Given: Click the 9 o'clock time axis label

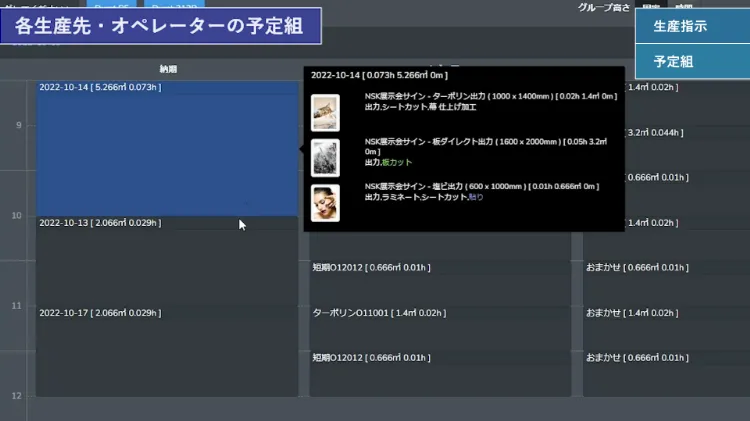Looking at the screenshot, I should (x=19, y=125).
